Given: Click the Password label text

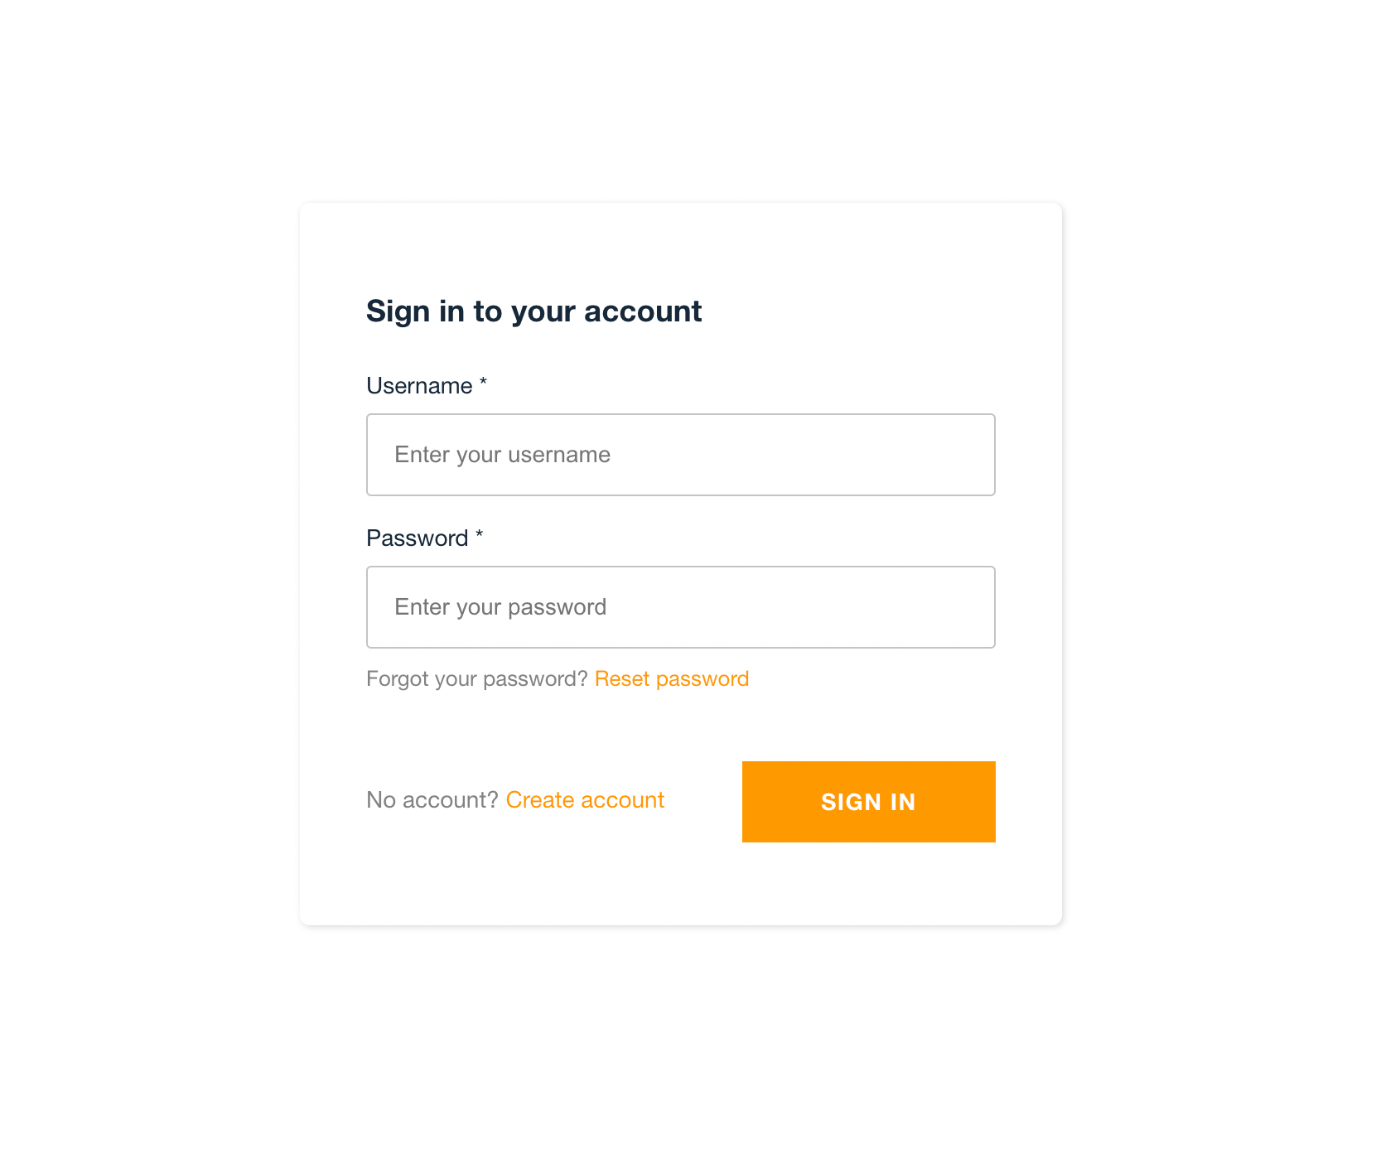Looking at the screenshot, I should point(417,538).
